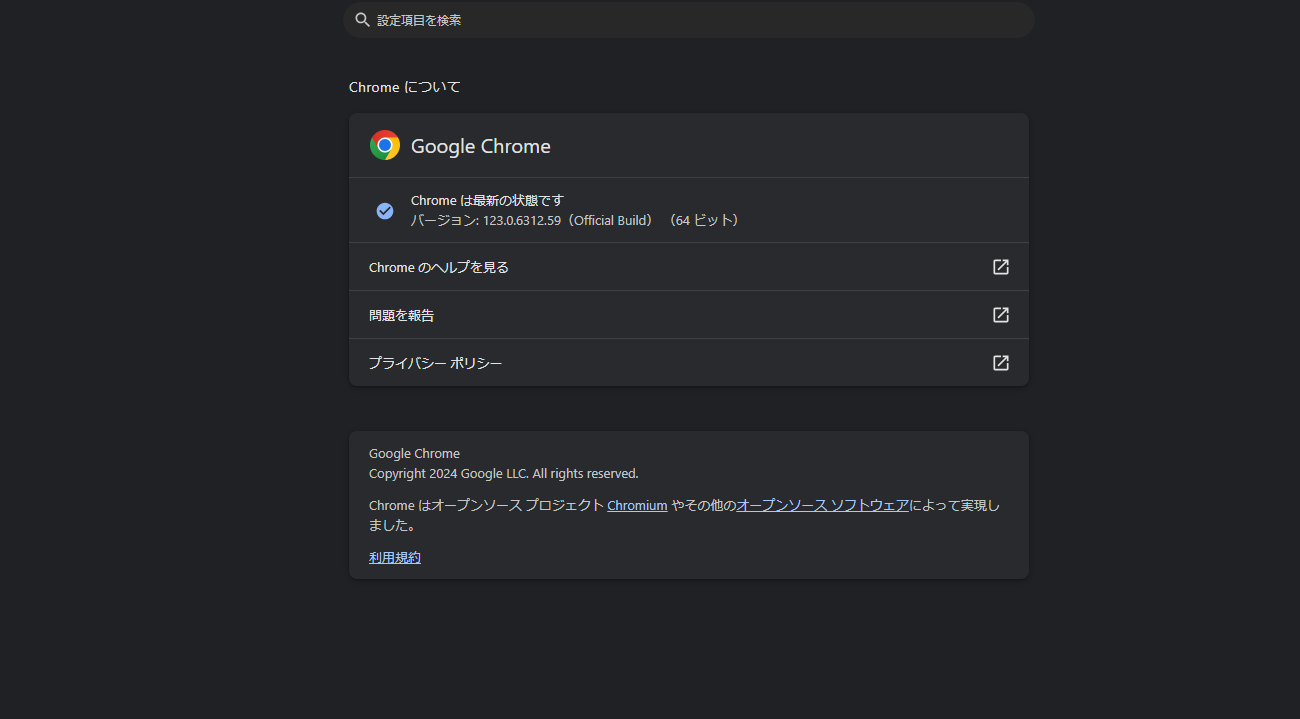Click the (64 ビット) text in version line
The width and height of the screenshot is (1300, 719).
pyautogui.click(x=705, y=220)
